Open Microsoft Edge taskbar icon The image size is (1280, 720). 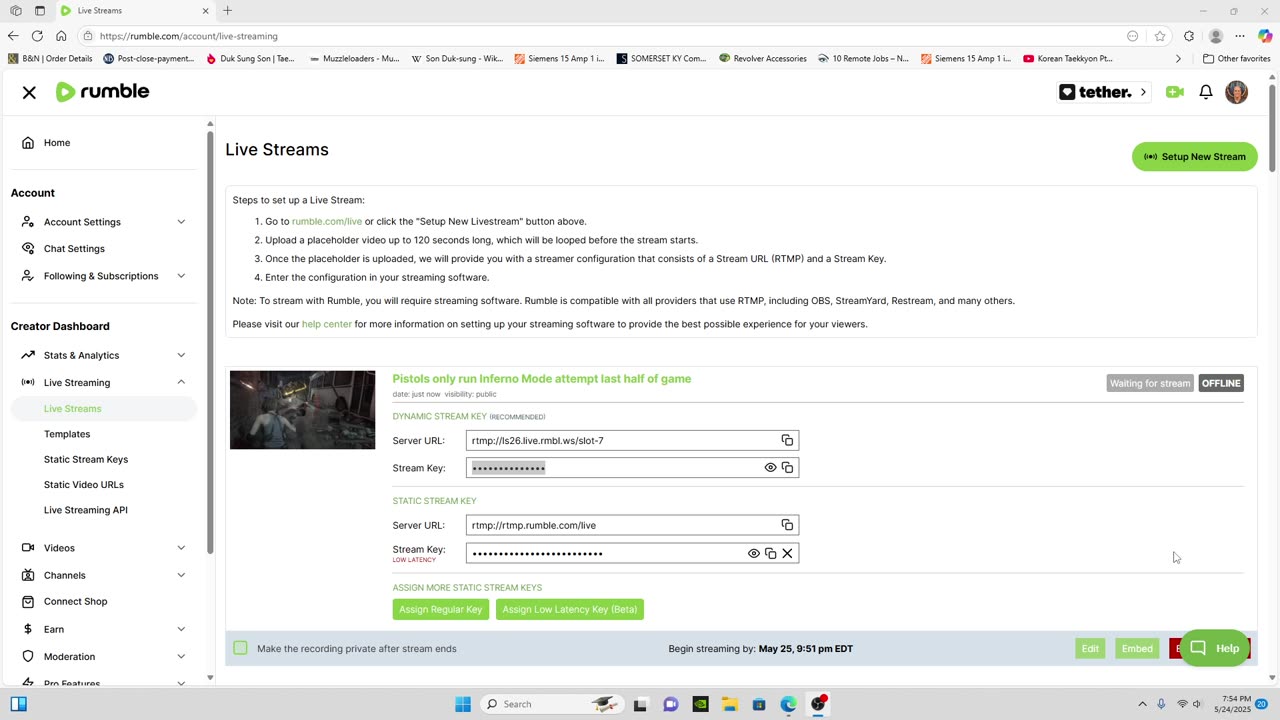(x=789, y=704)
